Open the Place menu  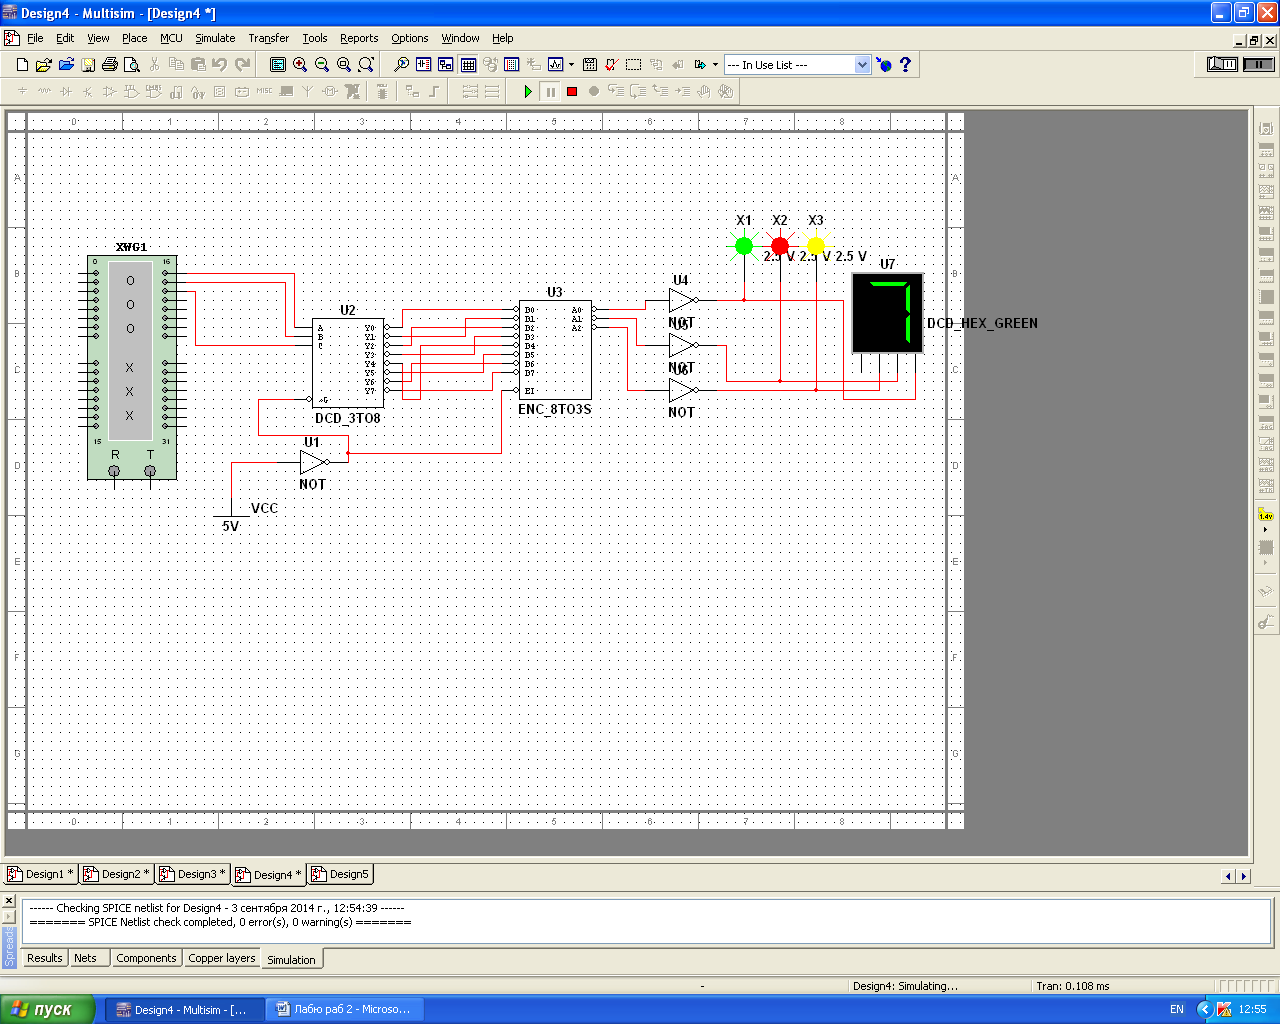134,38
